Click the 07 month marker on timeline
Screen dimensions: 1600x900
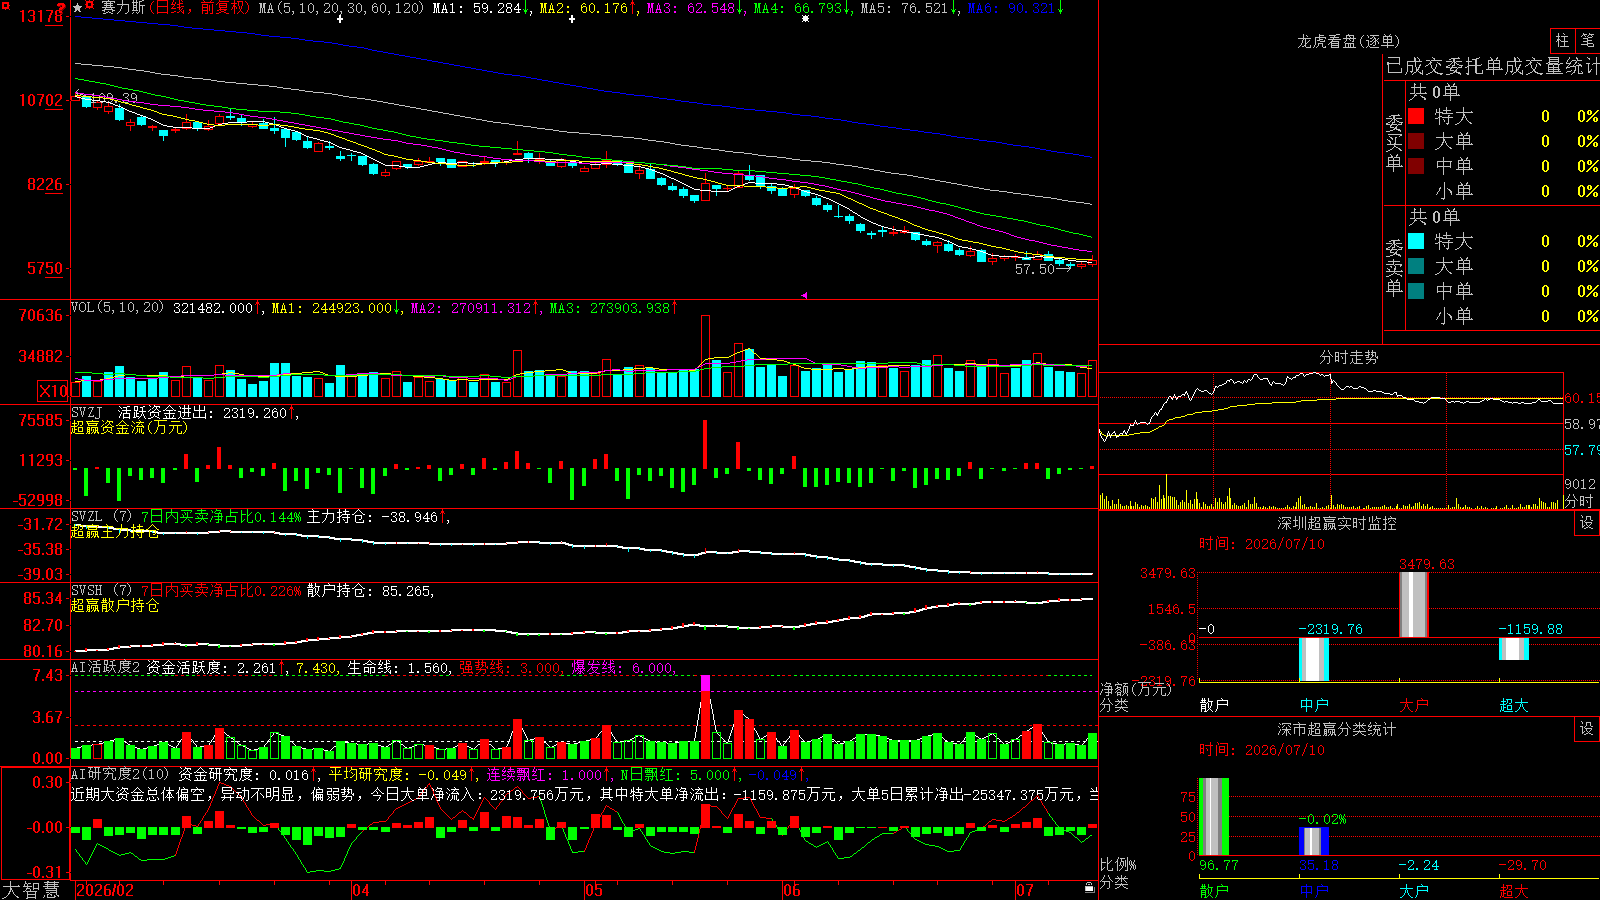point(1025,890)
